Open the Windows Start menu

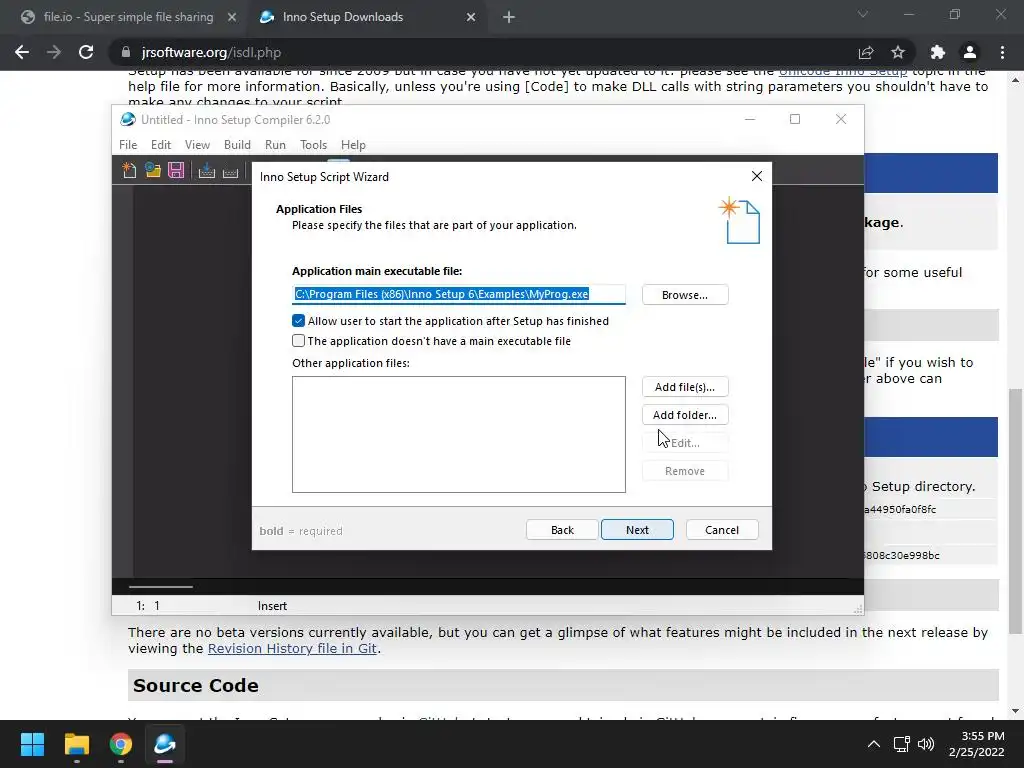(32, 744)
